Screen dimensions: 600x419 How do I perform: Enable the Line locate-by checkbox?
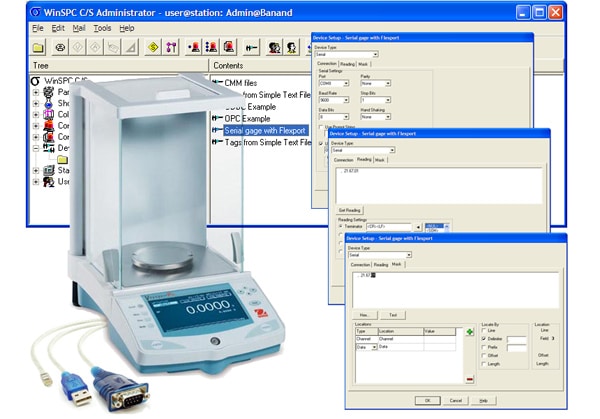tap(483, 330)
